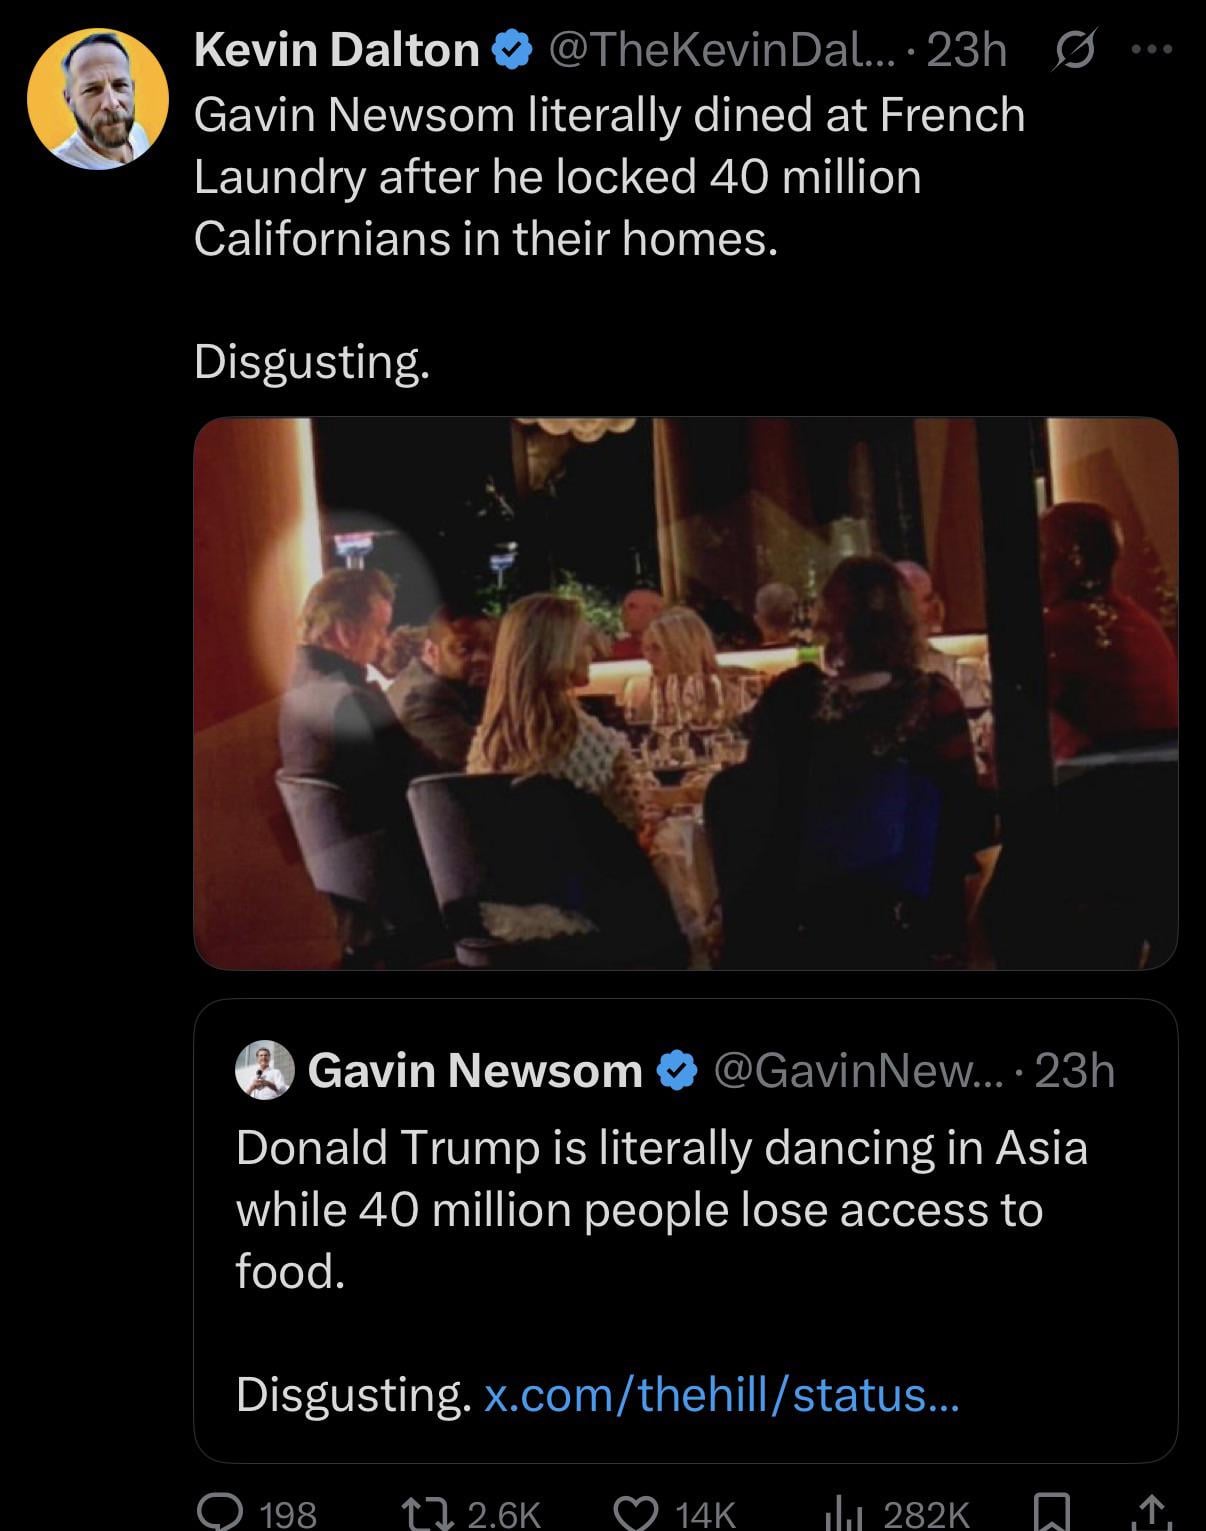Image resolution: width=1206 pixels, height=1531 pixels.
Task: Click Gavin Newsom's verified checkmark badge
Action: [677, 1071]
